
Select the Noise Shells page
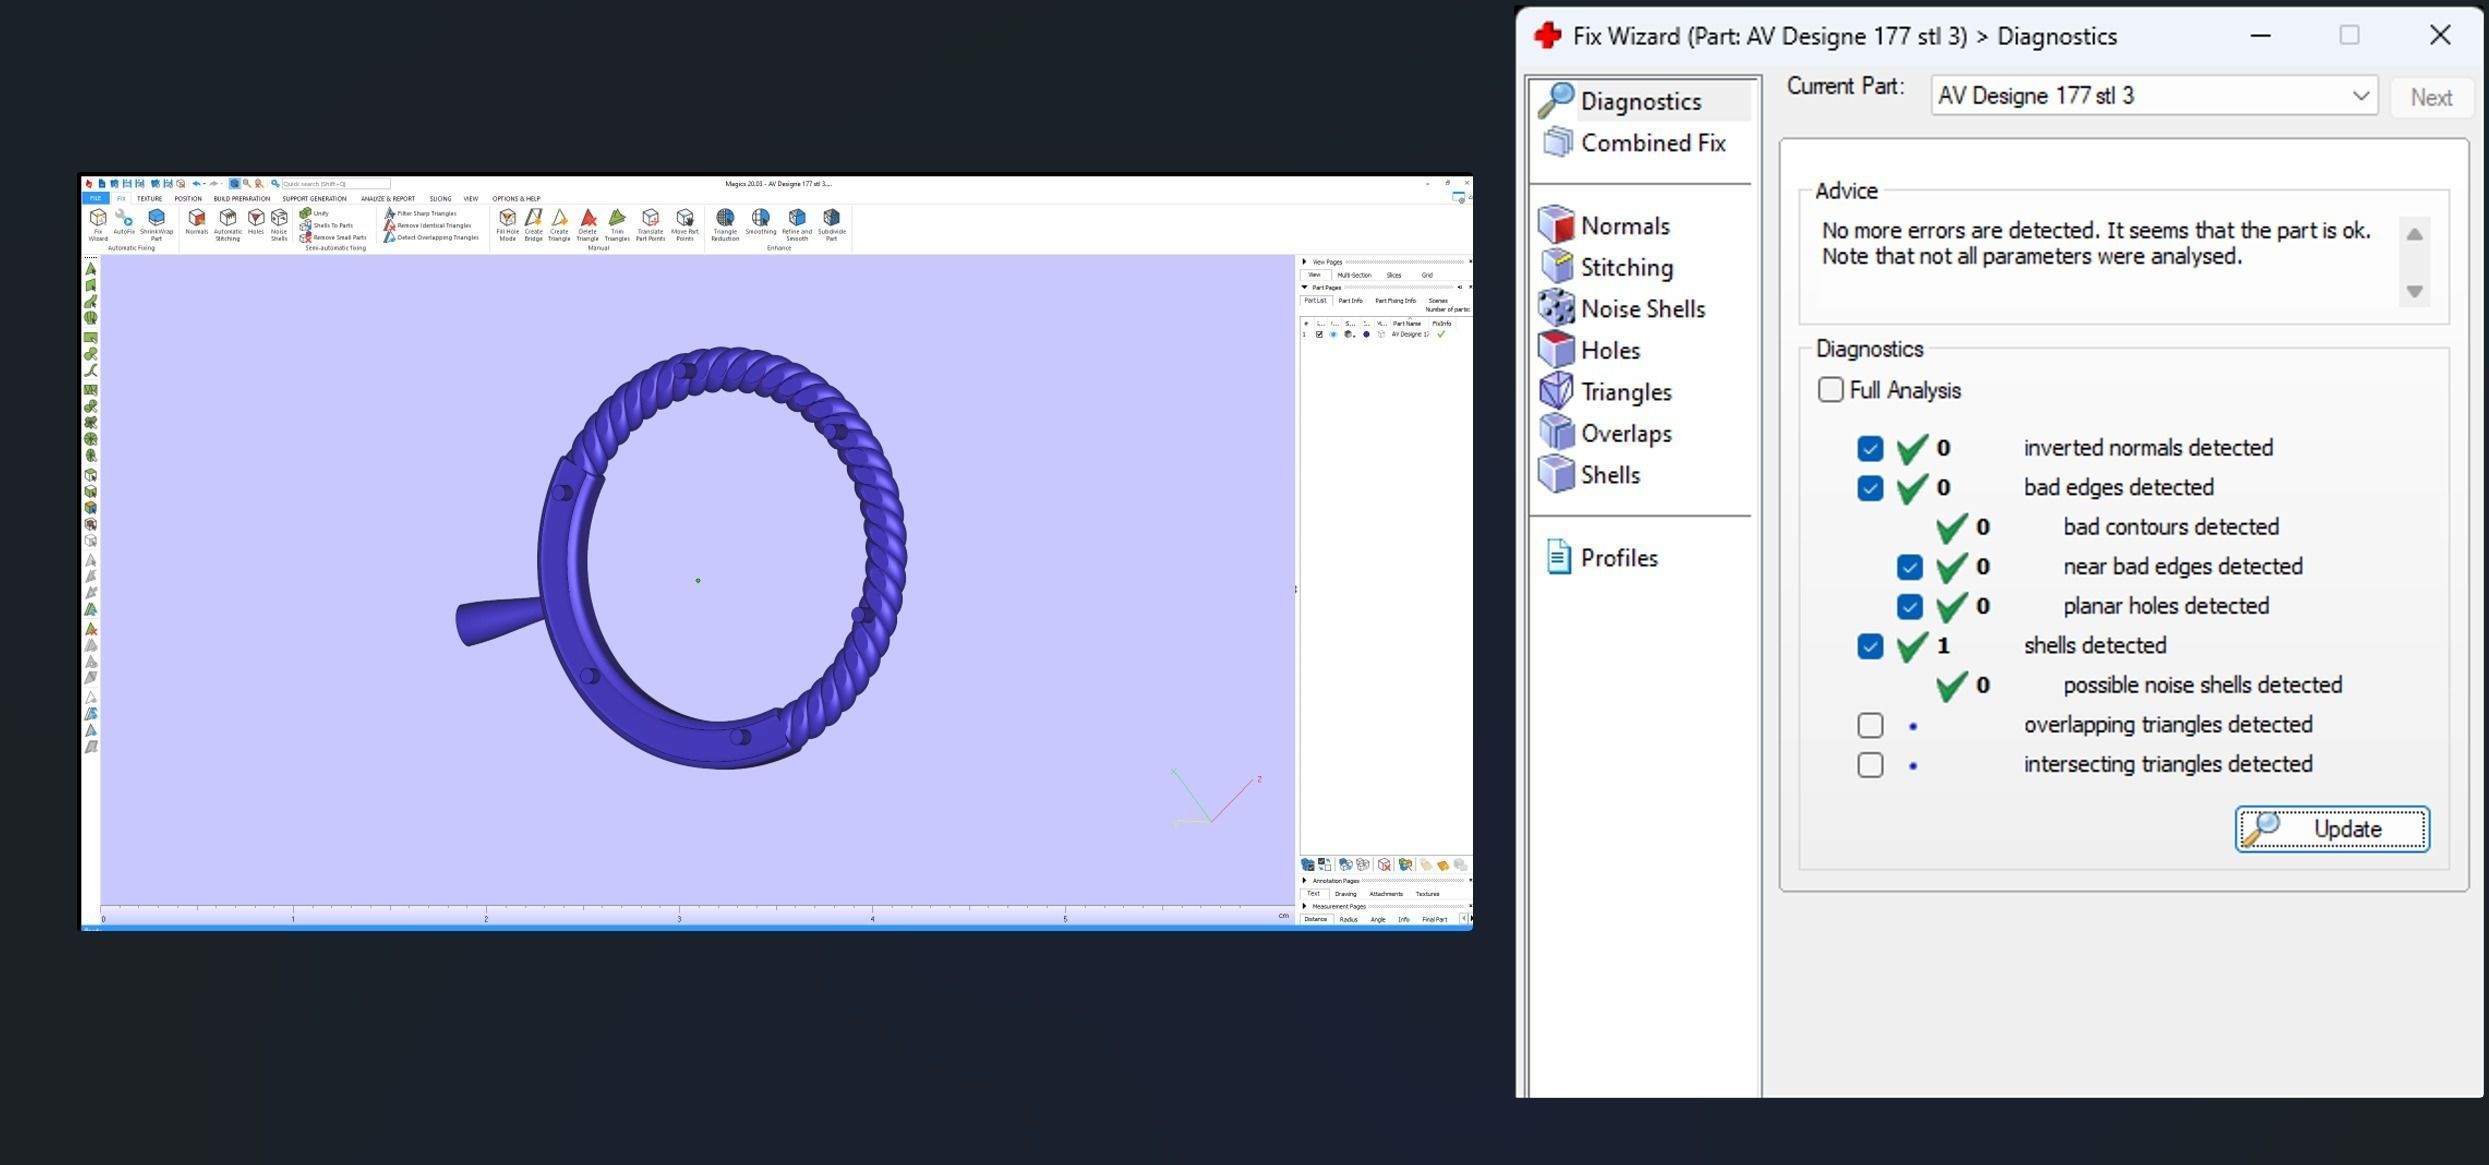(1641, 309)
